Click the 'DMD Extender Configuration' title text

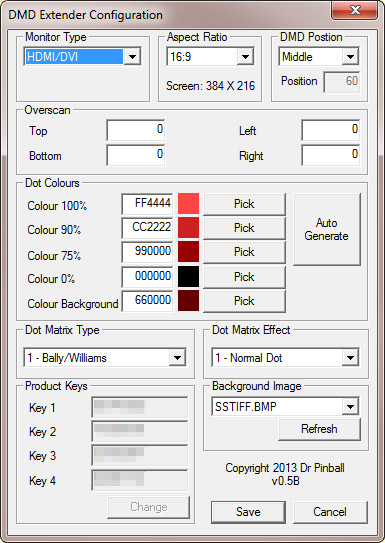click(86, 15)
